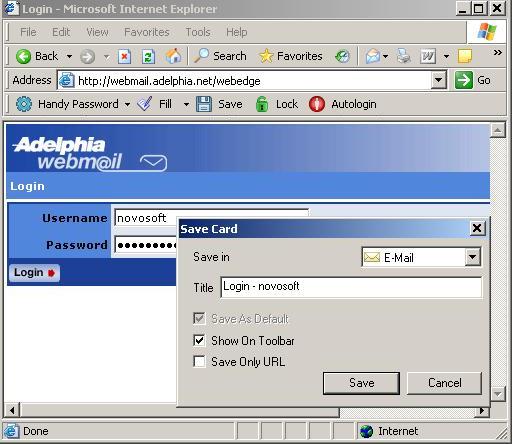The image size is (512, 444).
Task: Click the green Go arrow button
Action: 464,80
